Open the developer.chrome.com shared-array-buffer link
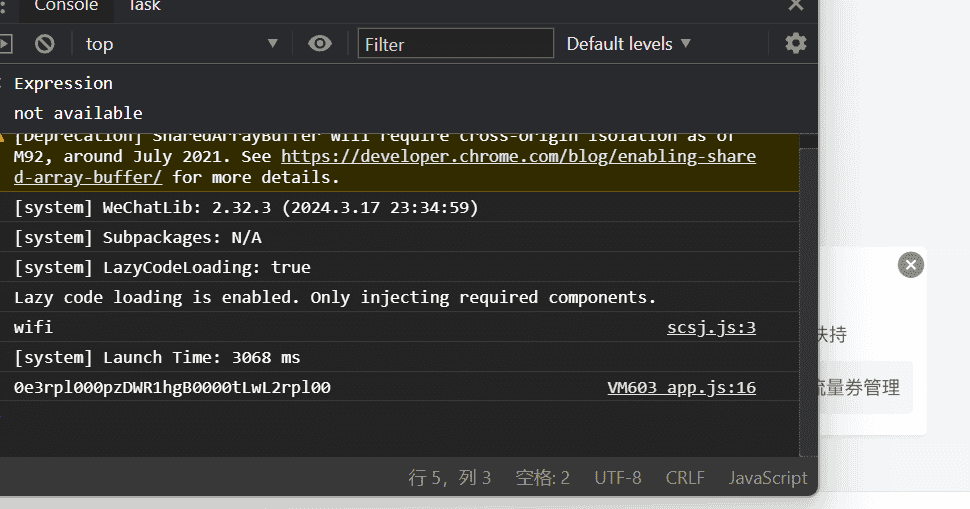Viewport: 970px width, 509px height. 518,157
